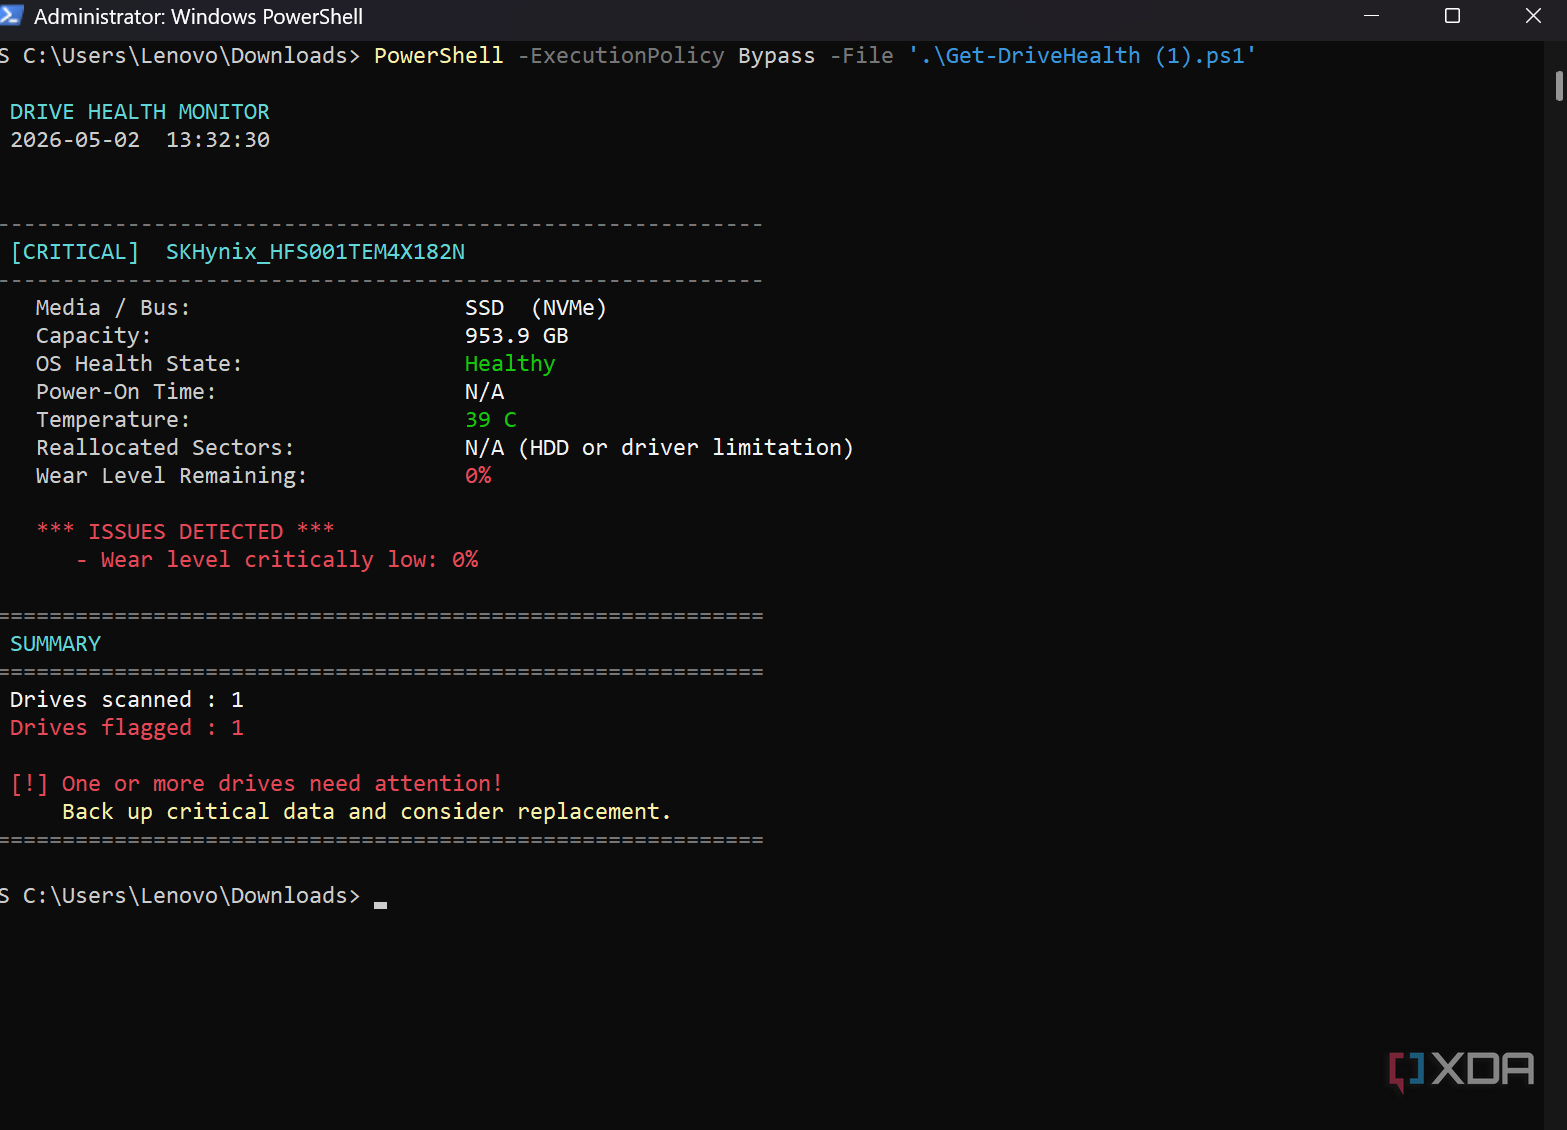Click the Get-DriveHealth (1).ps1 script path
The height and width of the screenshot is (1130, 1567).
coord(1082,56)
